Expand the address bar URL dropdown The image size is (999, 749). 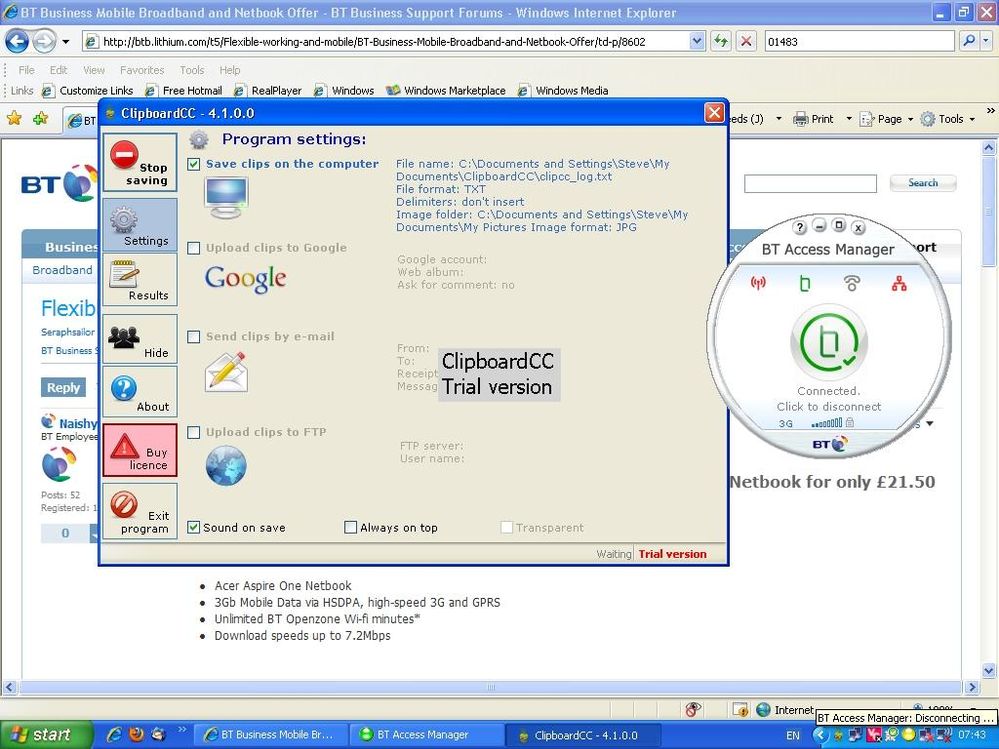(x=697, y=41)
